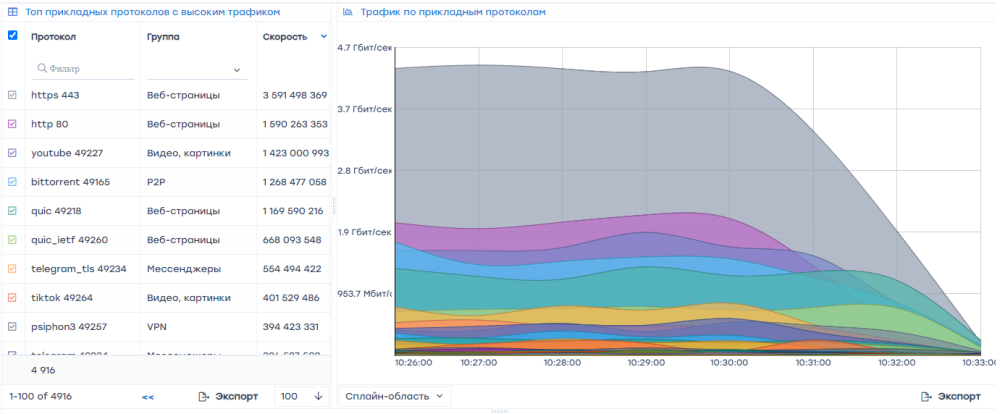The image size is (1000, 414).
Task: Go to previous page with << icon
Action: click(x=148, y=397)
